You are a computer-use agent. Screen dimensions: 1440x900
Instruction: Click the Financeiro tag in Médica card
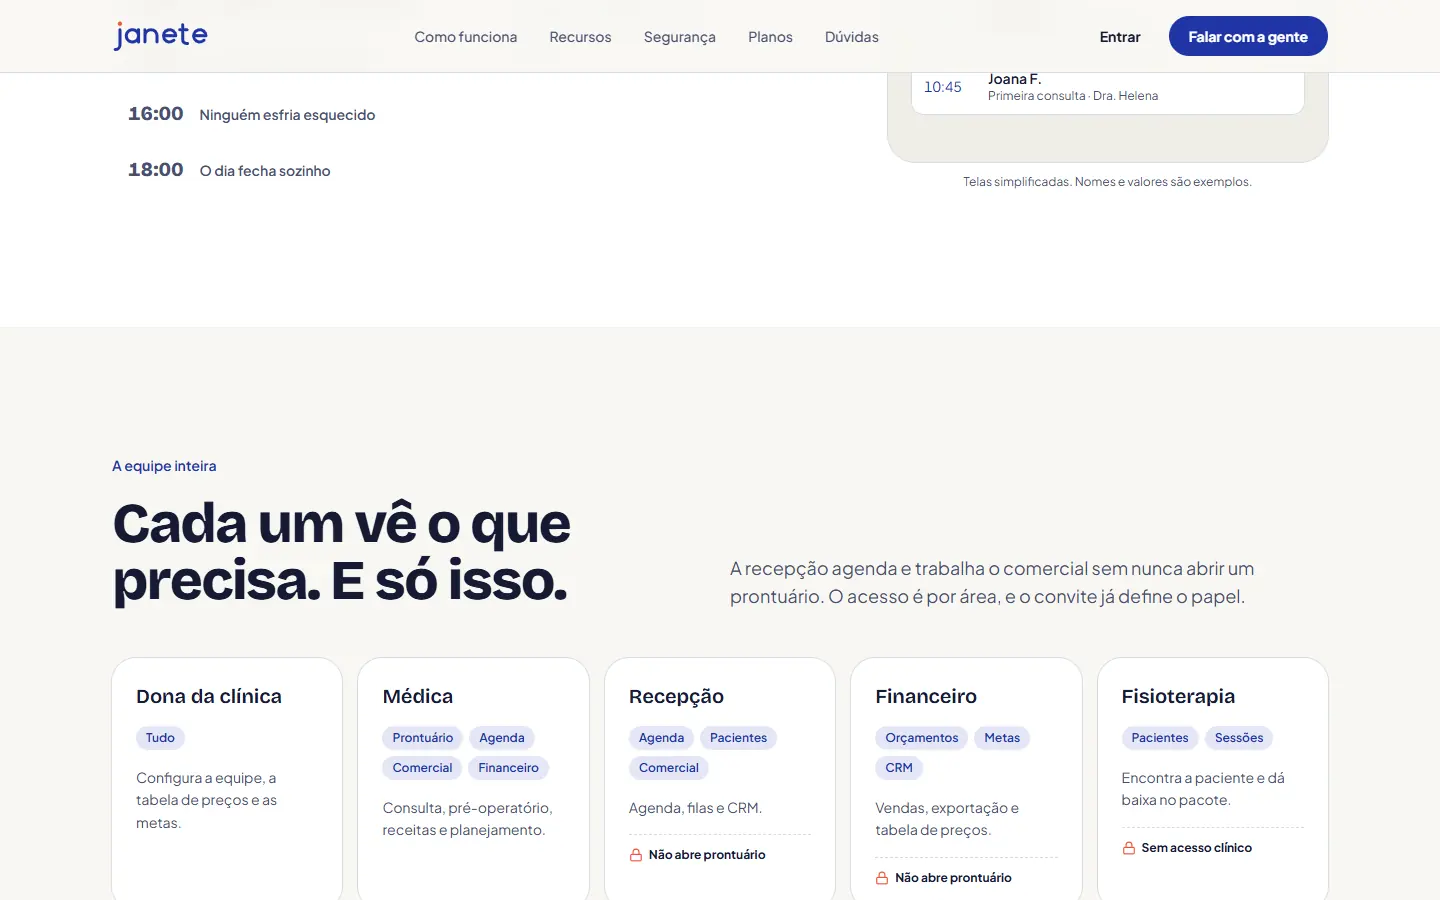click(508, 768)
